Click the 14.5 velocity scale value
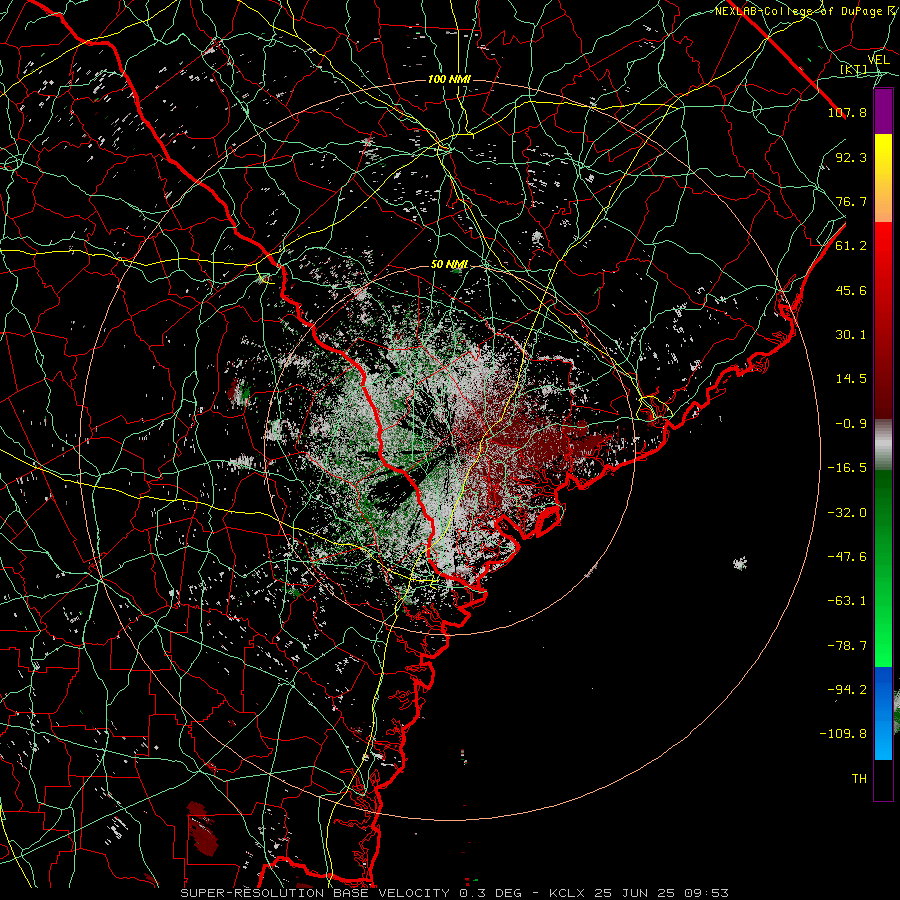Image resolution: width=900 pixels, height=900 pixels. tap(851, 379)
